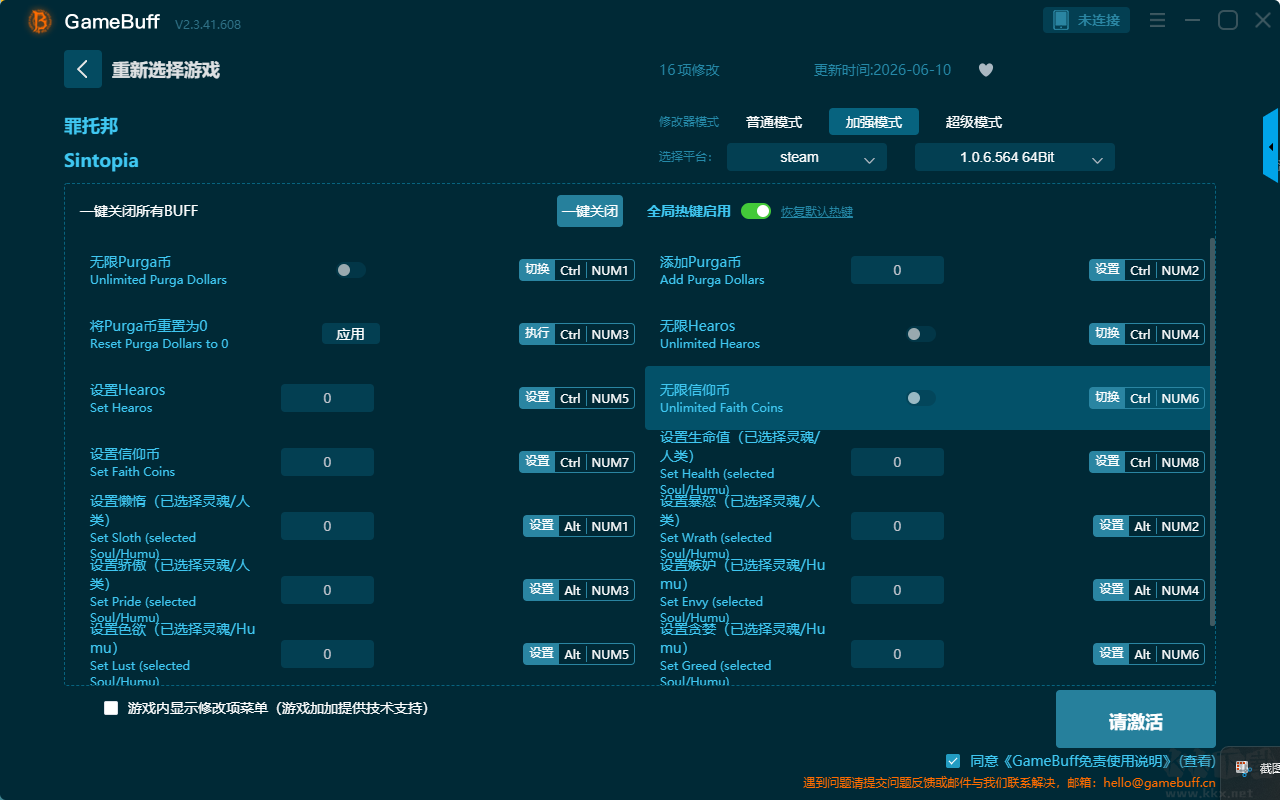The image size is (1280, 800).
Task: Click 设置 button for Set Pride
Action: click(x=541, y=590)
